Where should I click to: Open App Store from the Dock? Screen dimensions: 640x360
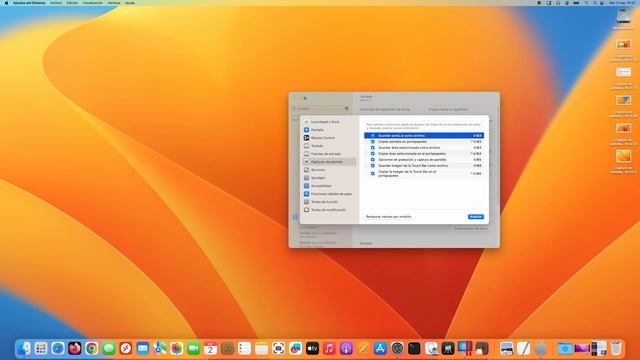click(x=380, y=348)
